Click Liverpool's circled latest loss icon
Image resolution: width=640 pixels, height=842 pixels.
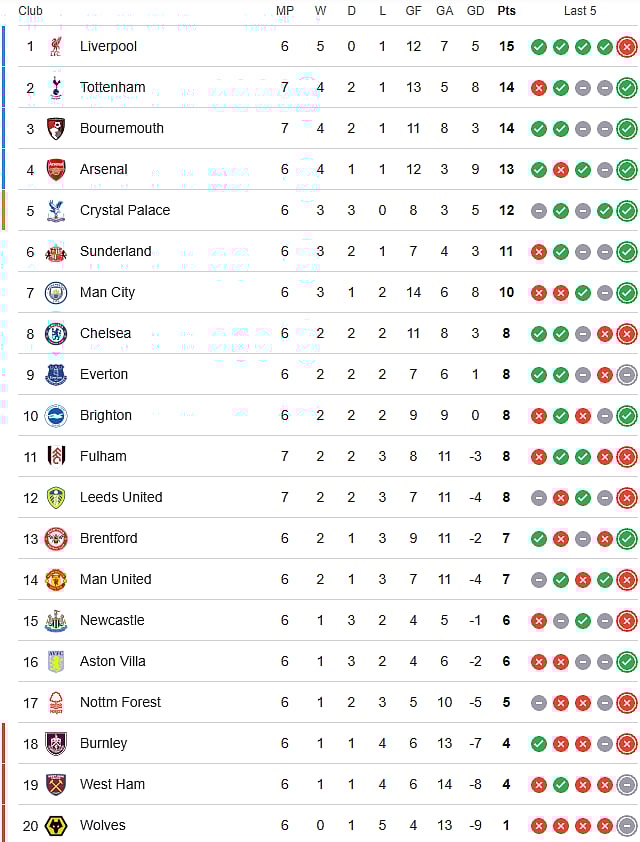pyautogui.click(x=627, y=46)
